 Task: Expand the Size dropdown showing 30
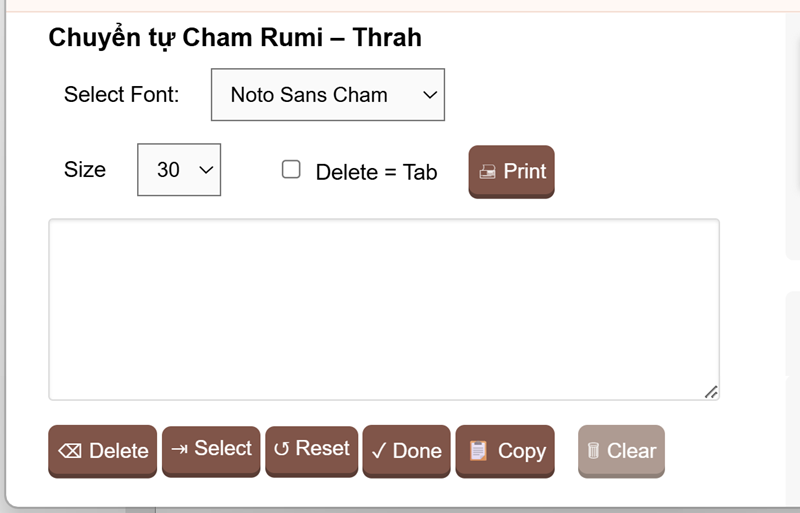pyautogui.click(x=179, y=170)
